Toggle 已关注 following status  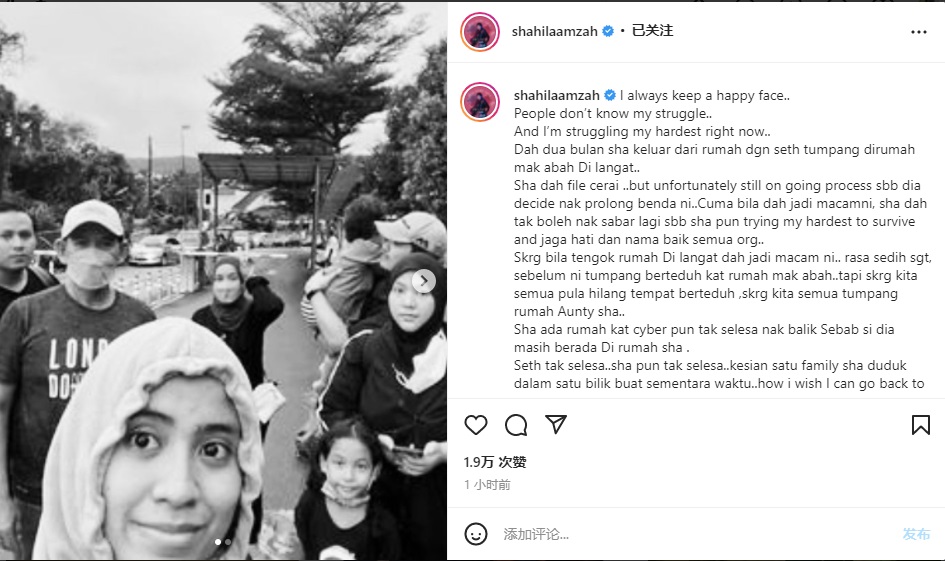[652, 31]
